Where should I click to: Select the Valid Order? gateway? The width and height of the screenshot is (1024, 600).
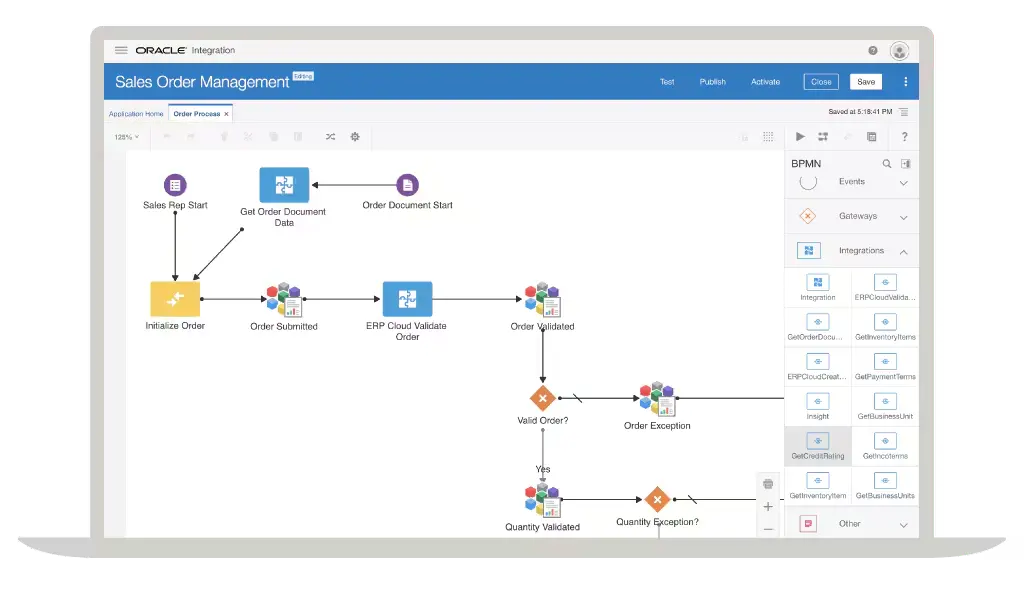pos(543,398)
